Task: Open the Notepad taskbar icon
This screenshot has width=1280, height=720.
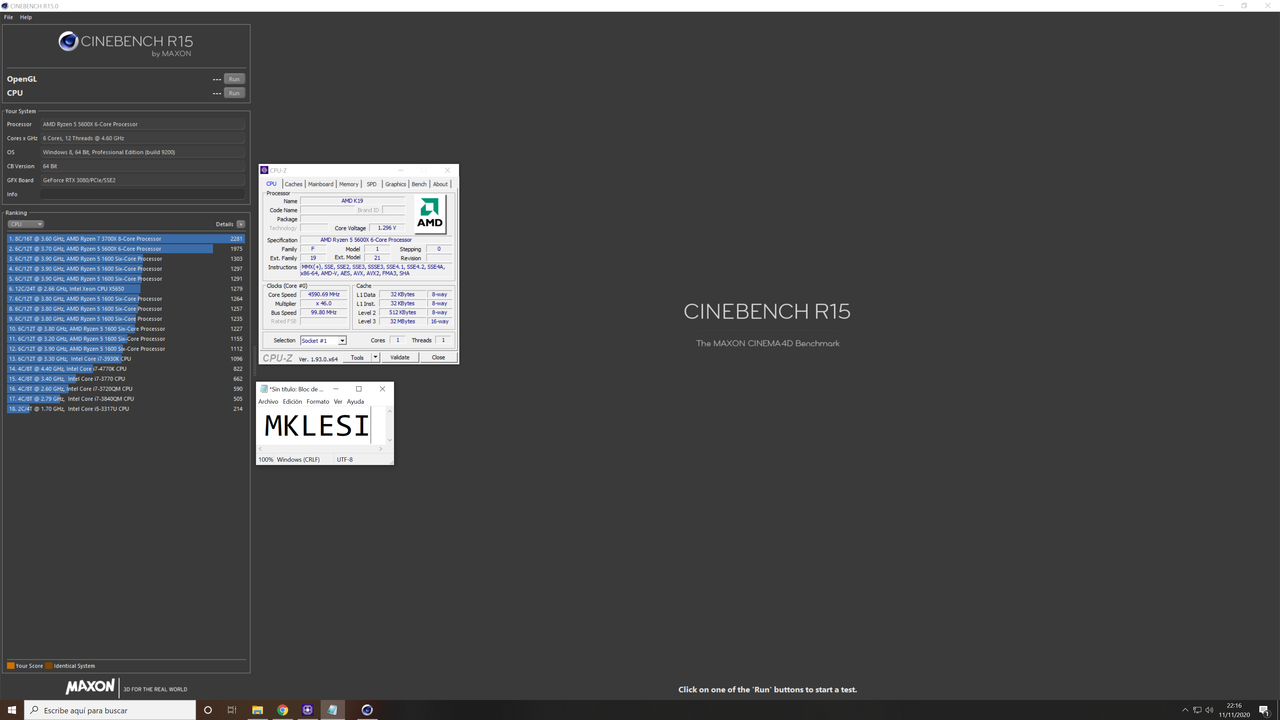Action: [332, 710]
